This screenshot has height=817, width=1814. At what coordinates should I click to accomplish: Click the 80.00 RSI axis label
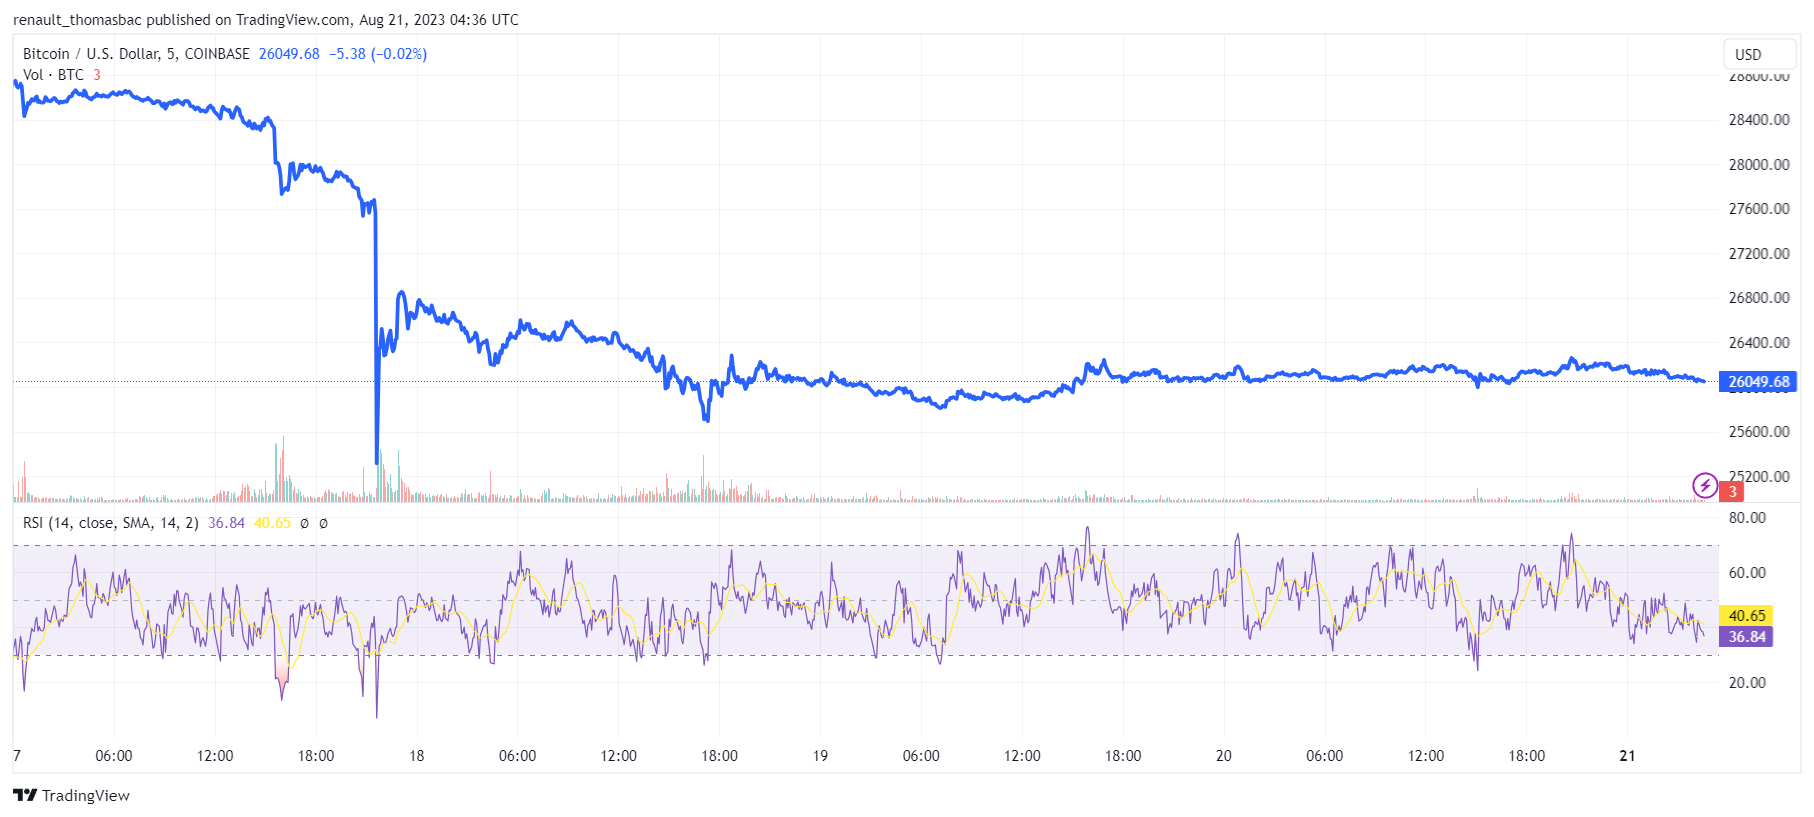(1747, 518)
